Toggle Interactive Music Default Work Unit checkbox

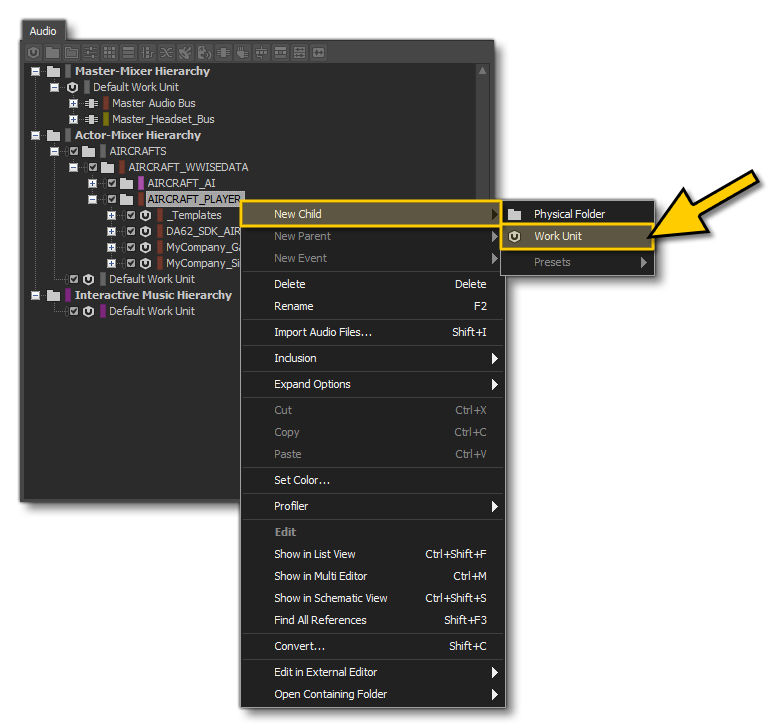click(x=74, y=311)
